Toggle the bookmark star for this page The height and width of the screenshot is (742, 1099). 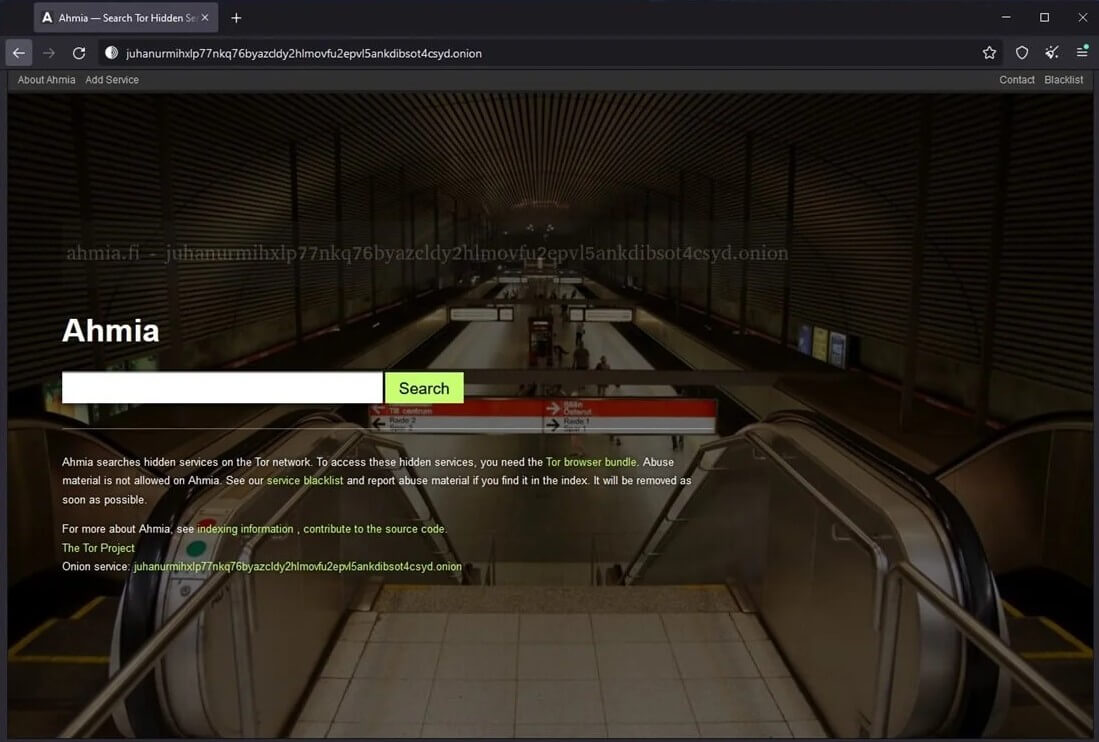[x=989, y=52]
